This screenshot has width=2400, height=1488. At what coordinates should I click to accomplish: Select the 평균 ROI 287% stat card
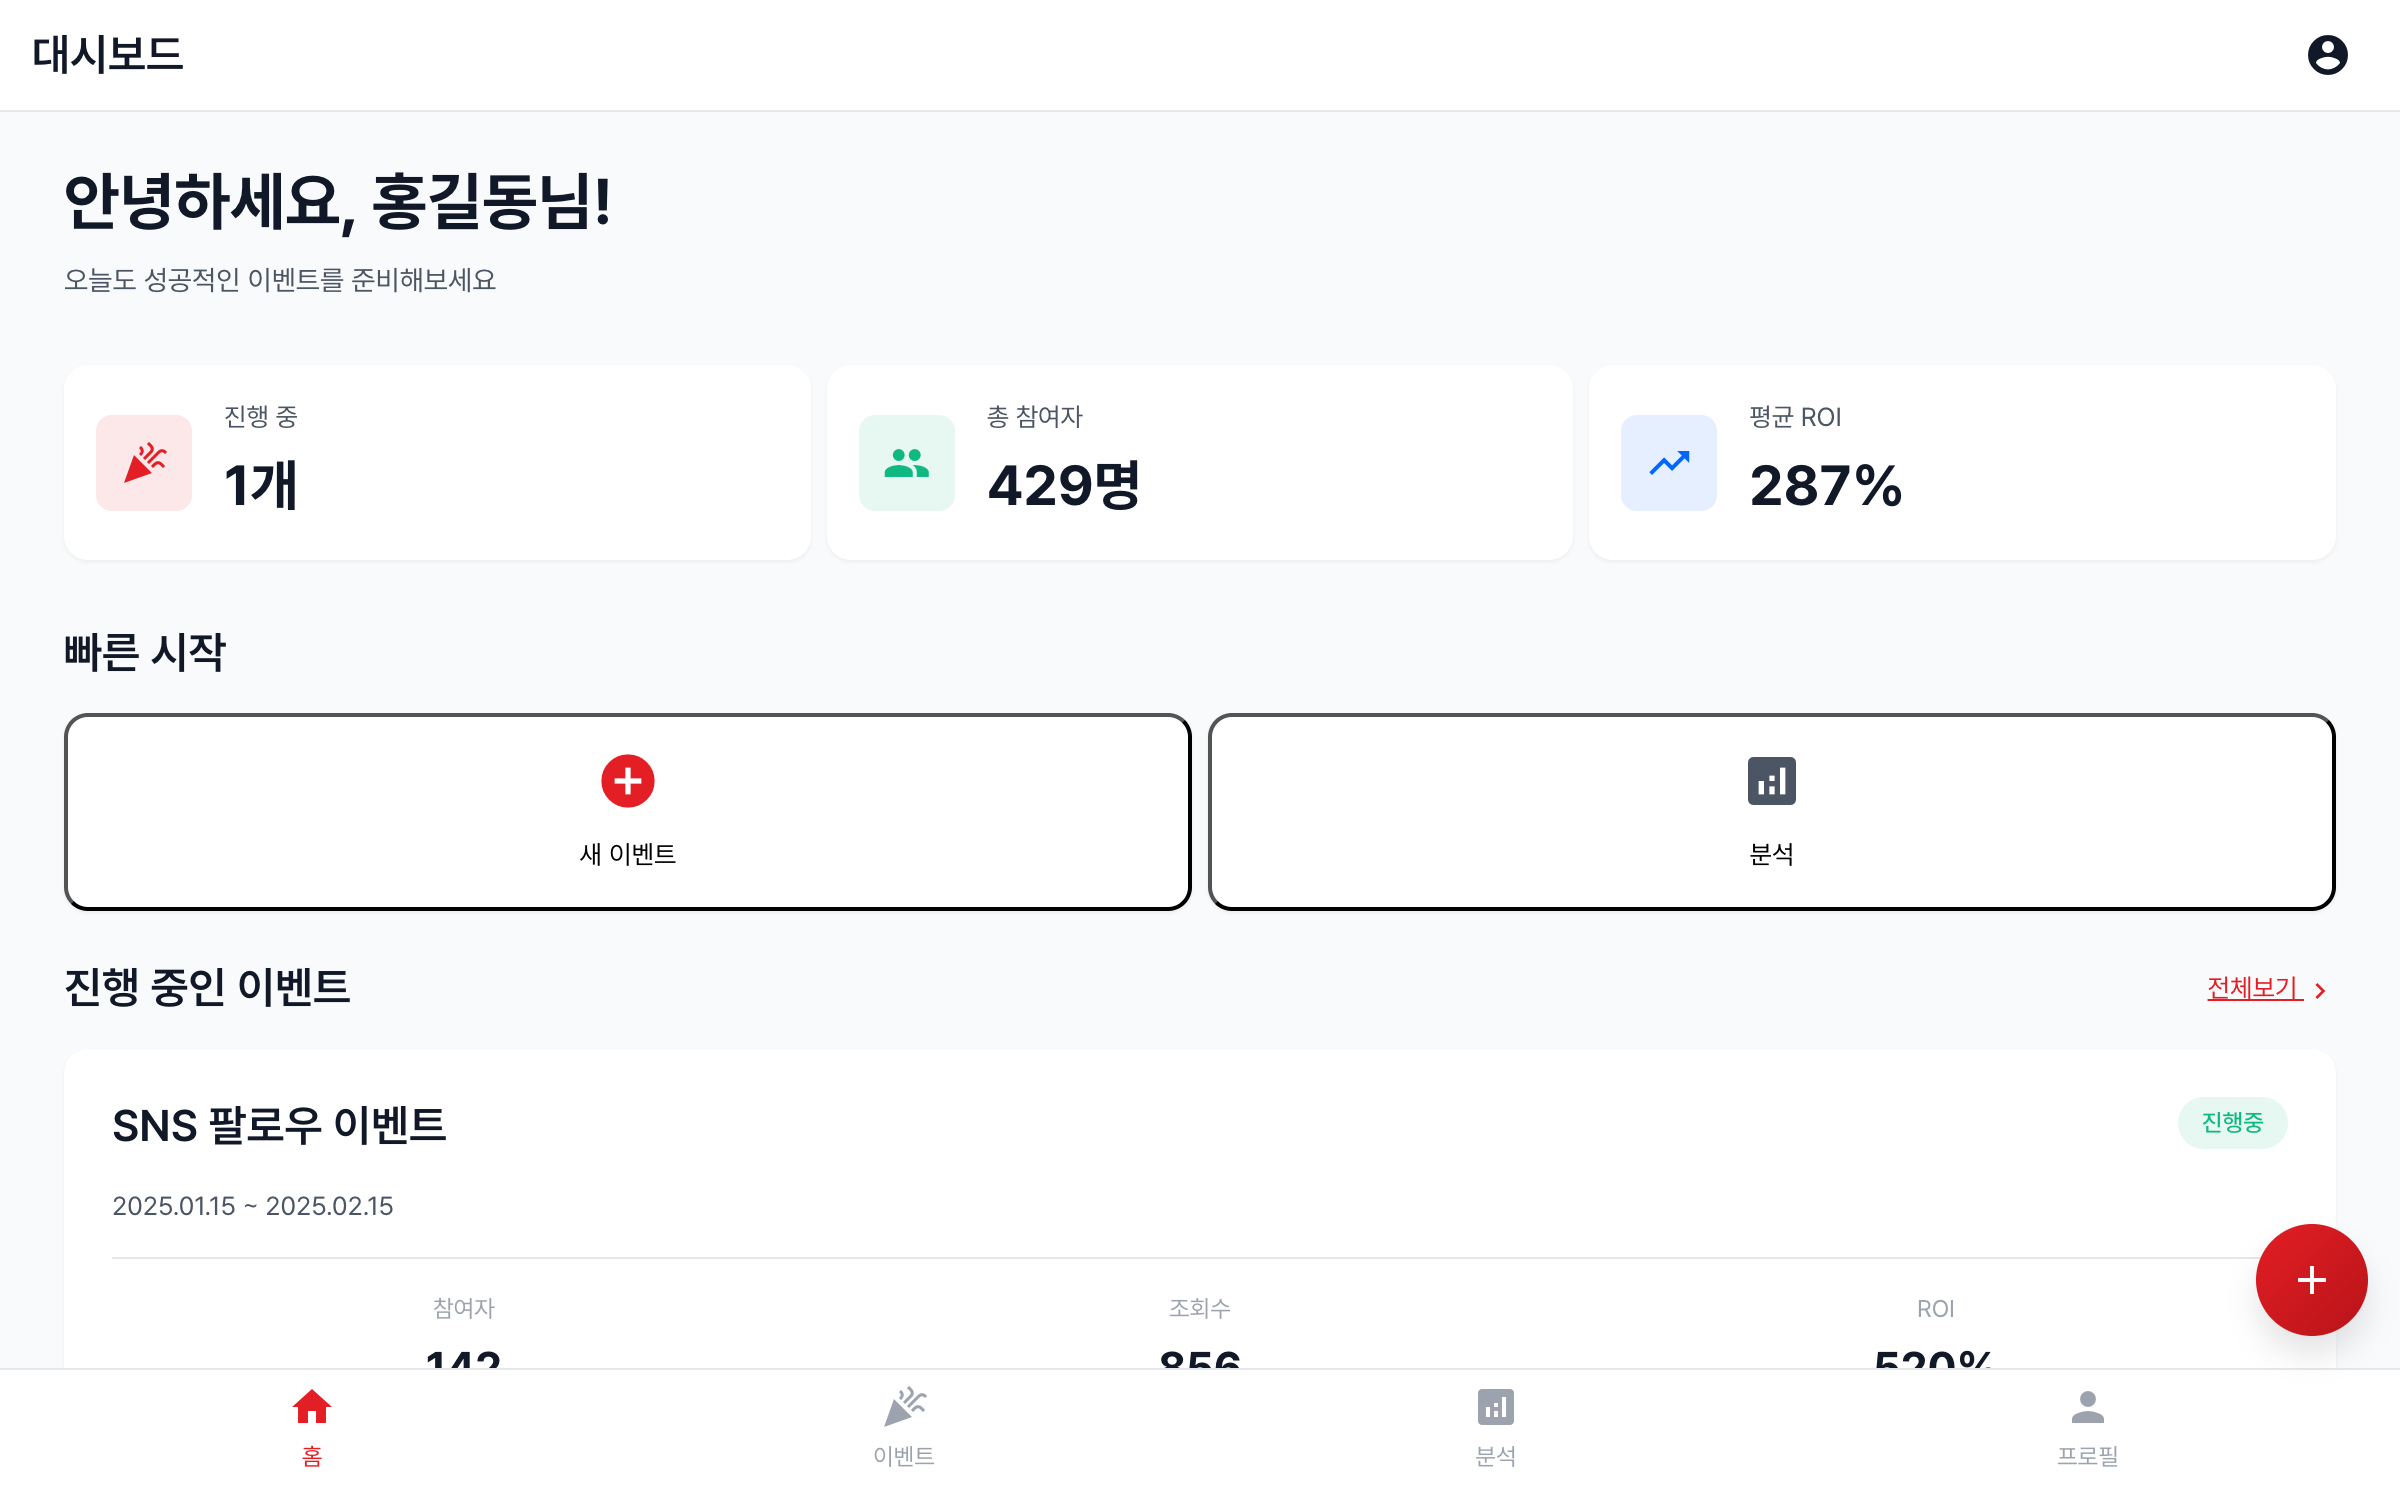click(1961, 463)
